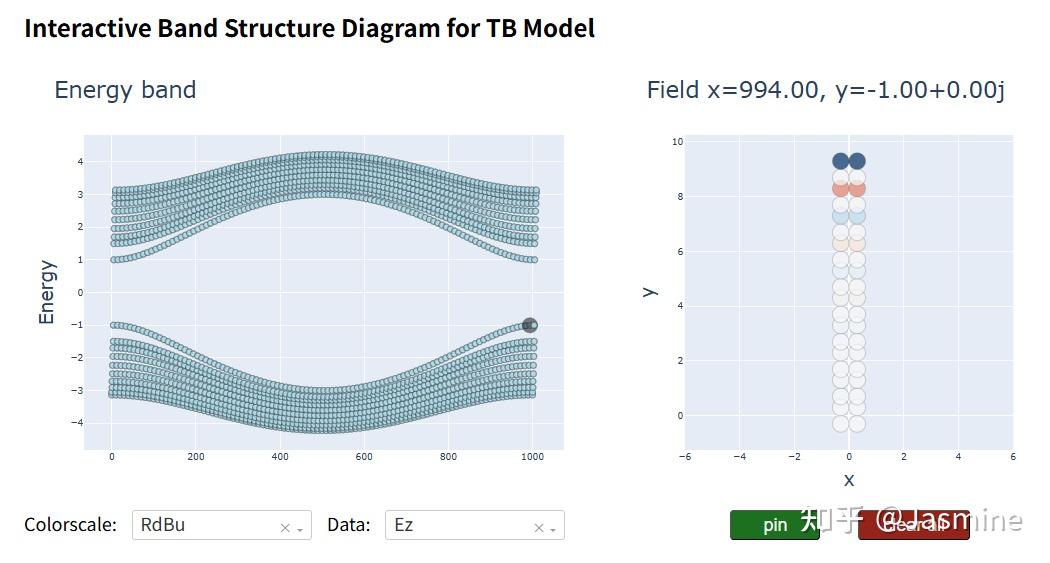This screenshot has width=1050, height=563.
Task: Expand the Colorscale dropdown arrow
Action: pyautogui.click(x=300, y=528)
